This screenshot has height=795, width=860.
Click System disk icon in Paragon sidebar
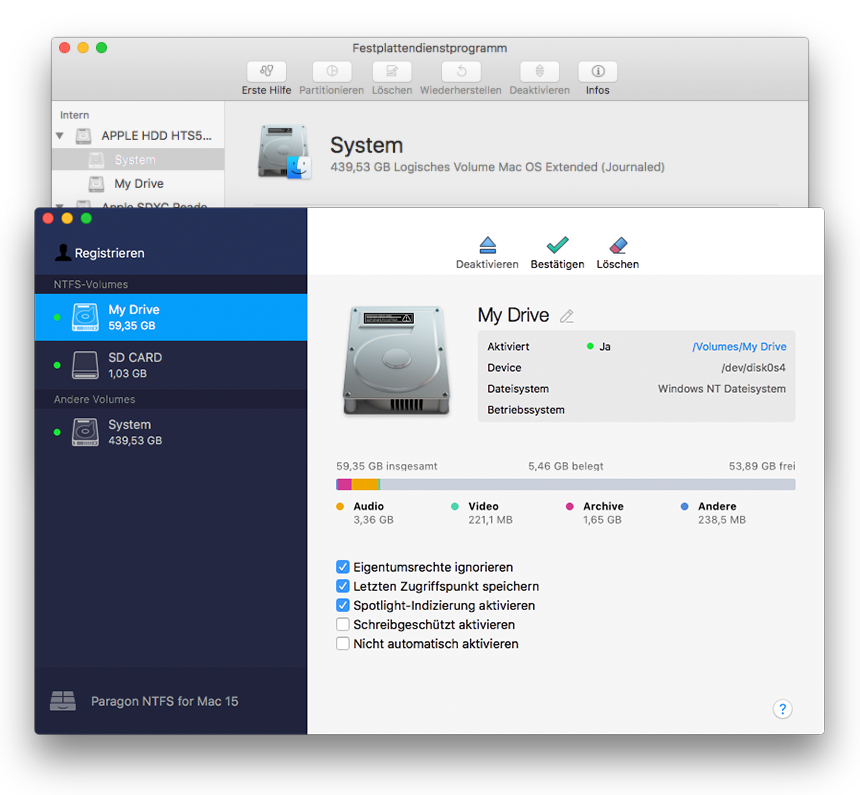click(x=85, y=432)
